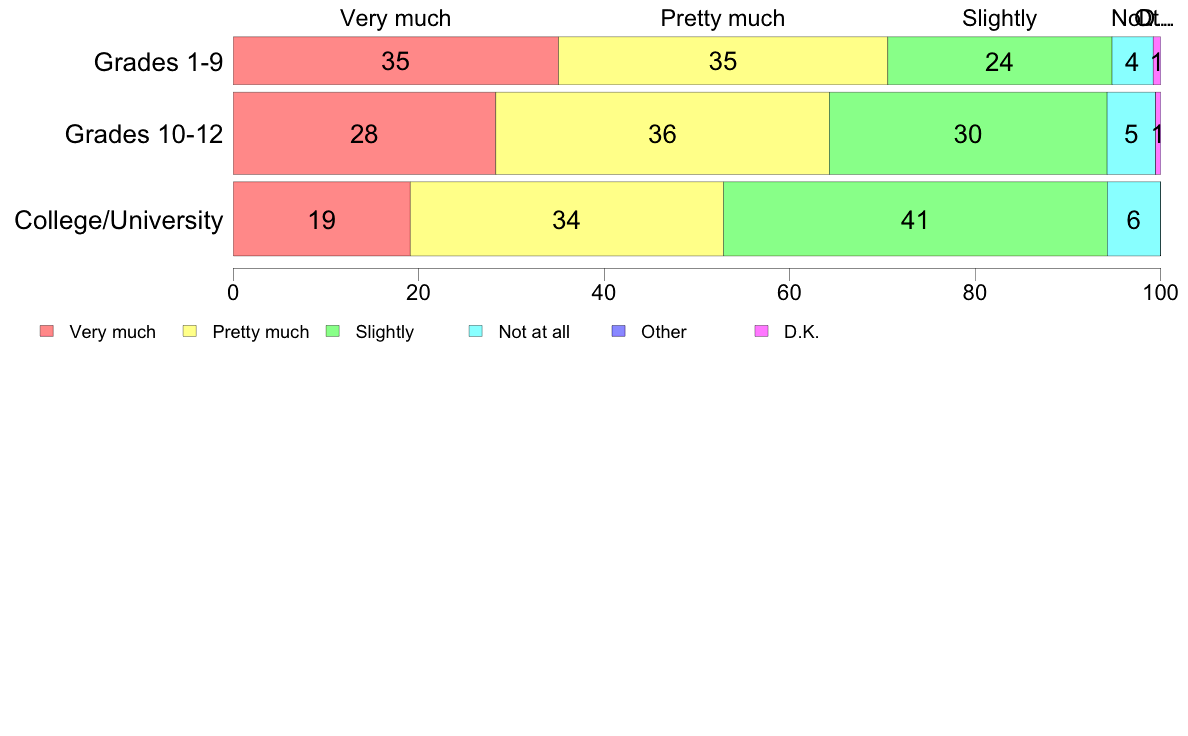Select the College/University cyan segment labeled 6
The image size is (1188, 736).
[1133, 219]
